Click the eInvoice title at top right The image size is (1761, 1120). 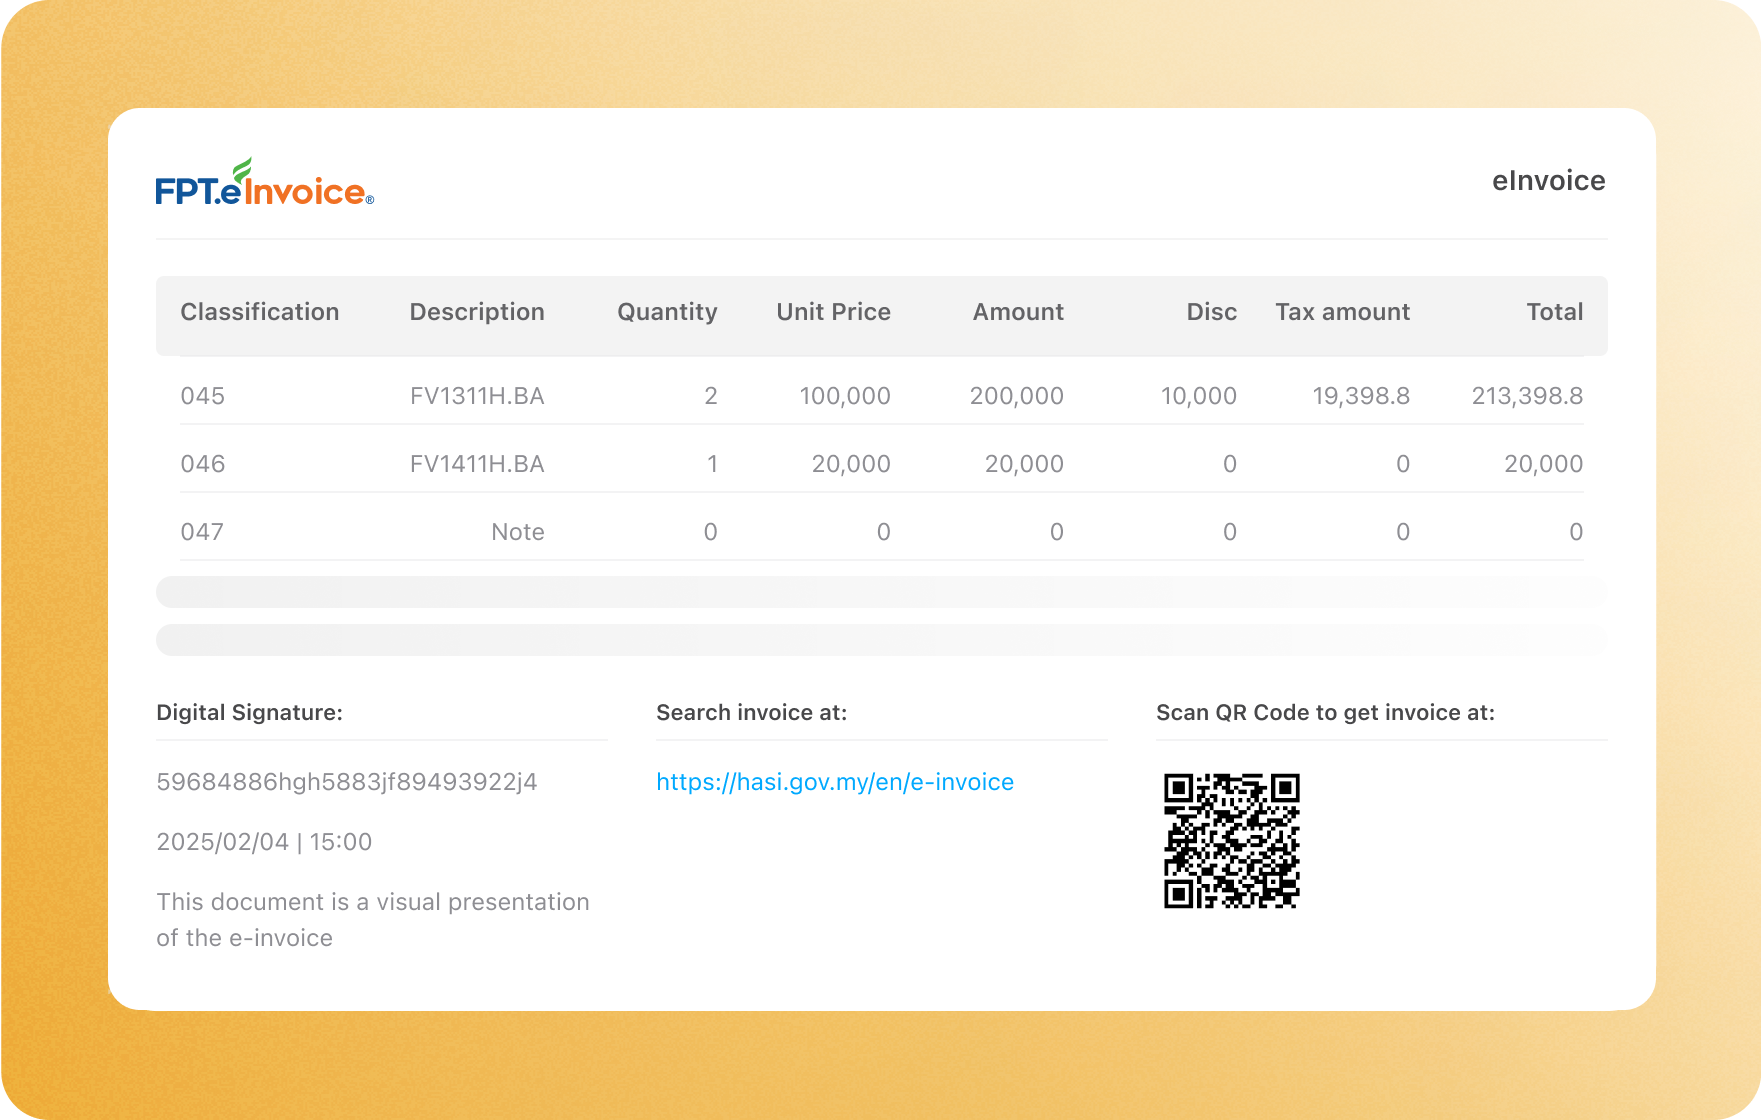(1548, 181)
